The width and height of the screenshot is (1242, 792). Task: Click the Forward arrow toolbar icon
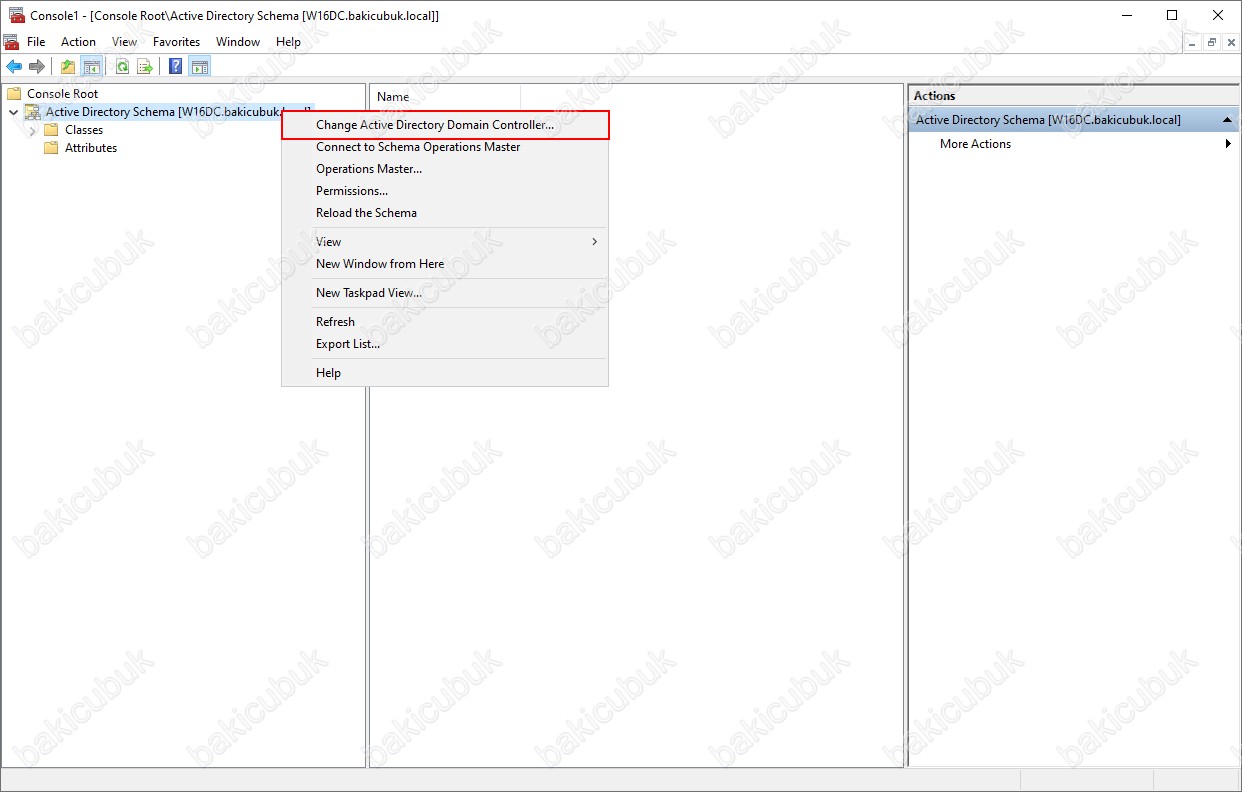pyautogui.click(x=37, y=67)
